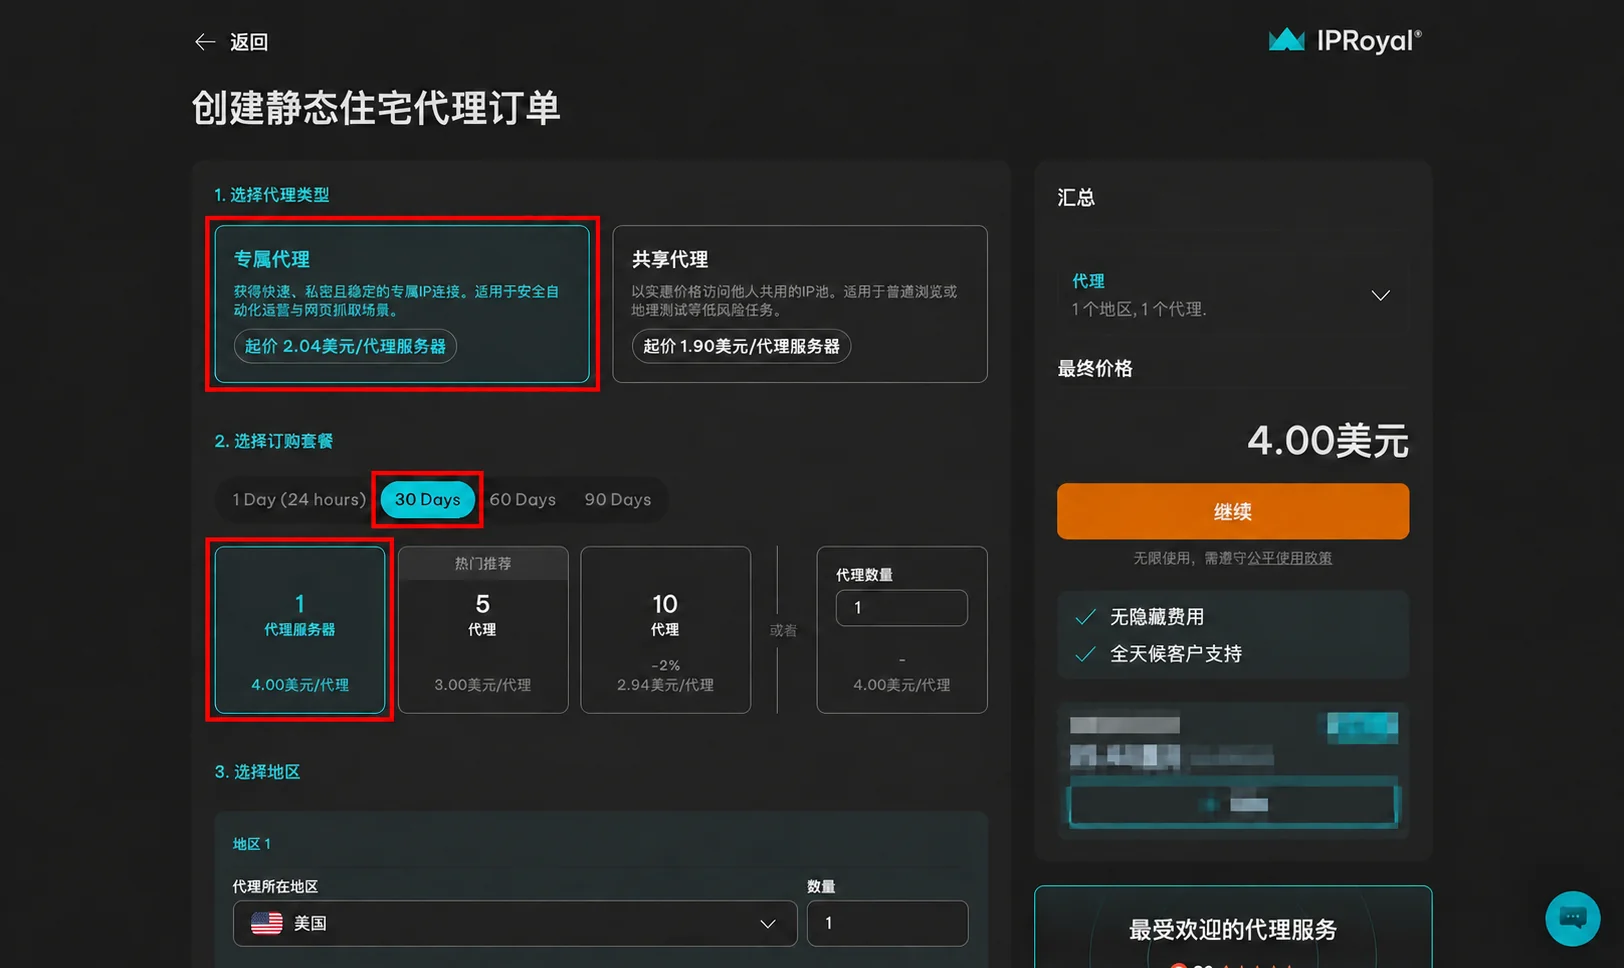Click the 全天候客户支持 checkmark icon
The image size is (1624, 968).
[x=1085, y=654]
